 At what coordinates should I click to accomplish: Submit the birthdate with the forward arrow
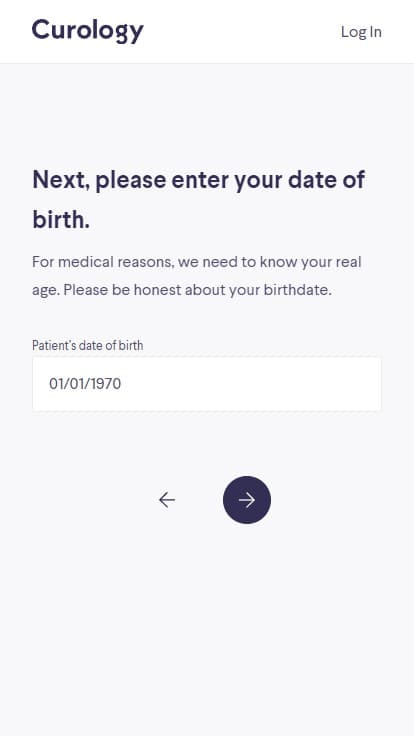point(247,500)
